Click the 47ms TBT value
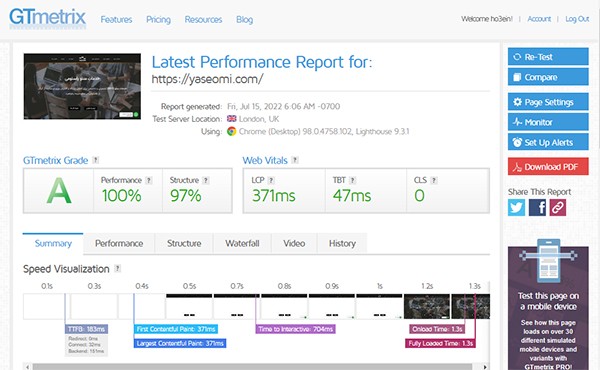 pyautogui.click(x=352, y=196)
